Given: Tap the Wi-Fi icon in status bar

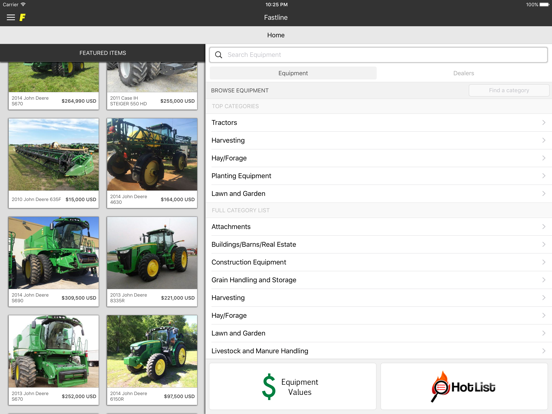Looking at the screenshot, I should [x=23, y=5].
